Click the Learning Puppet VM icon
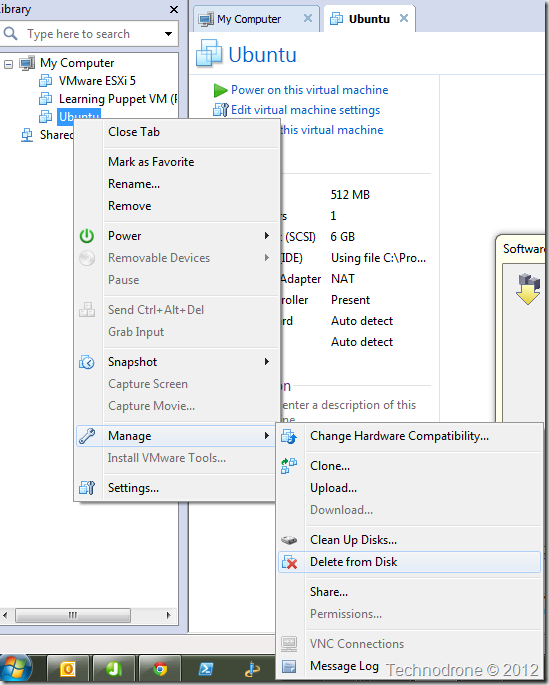The height and width of the screenshot is (685, 549). coord(45,99)
